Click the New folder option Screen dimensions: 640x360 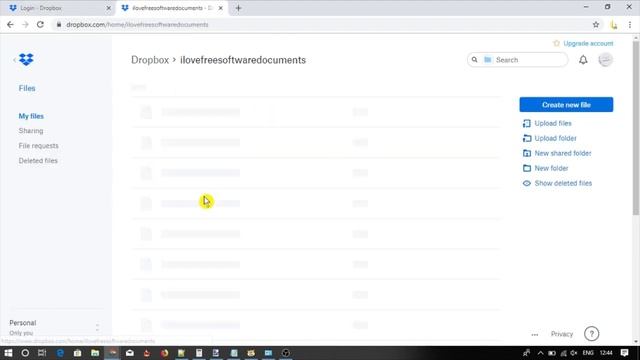551,168
